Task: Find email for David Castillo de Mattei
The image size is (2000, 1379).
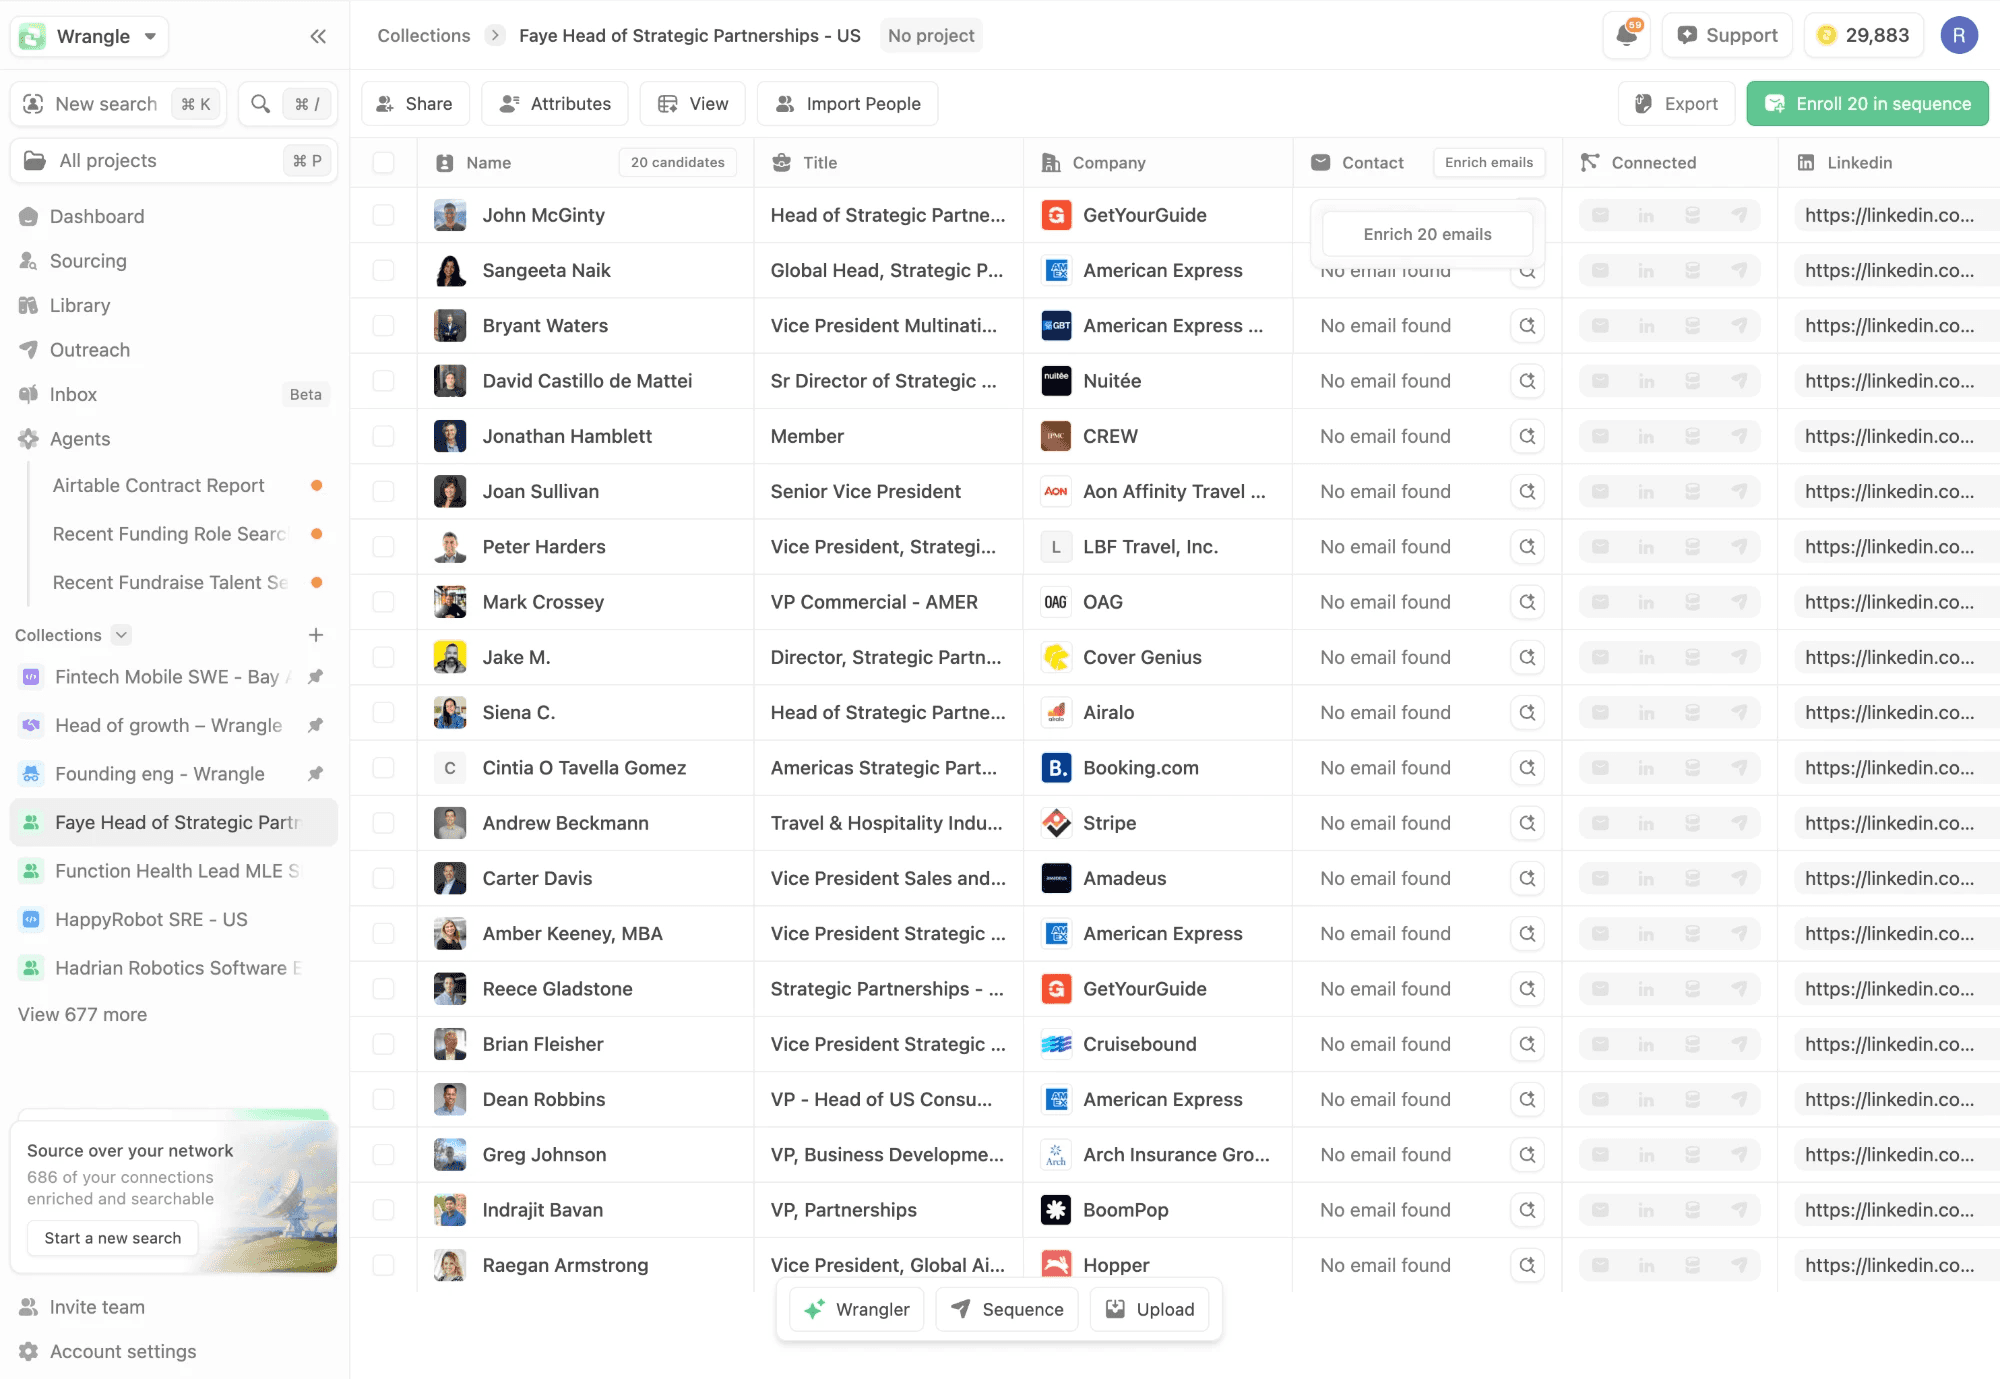Action: tap(1527, 381)
